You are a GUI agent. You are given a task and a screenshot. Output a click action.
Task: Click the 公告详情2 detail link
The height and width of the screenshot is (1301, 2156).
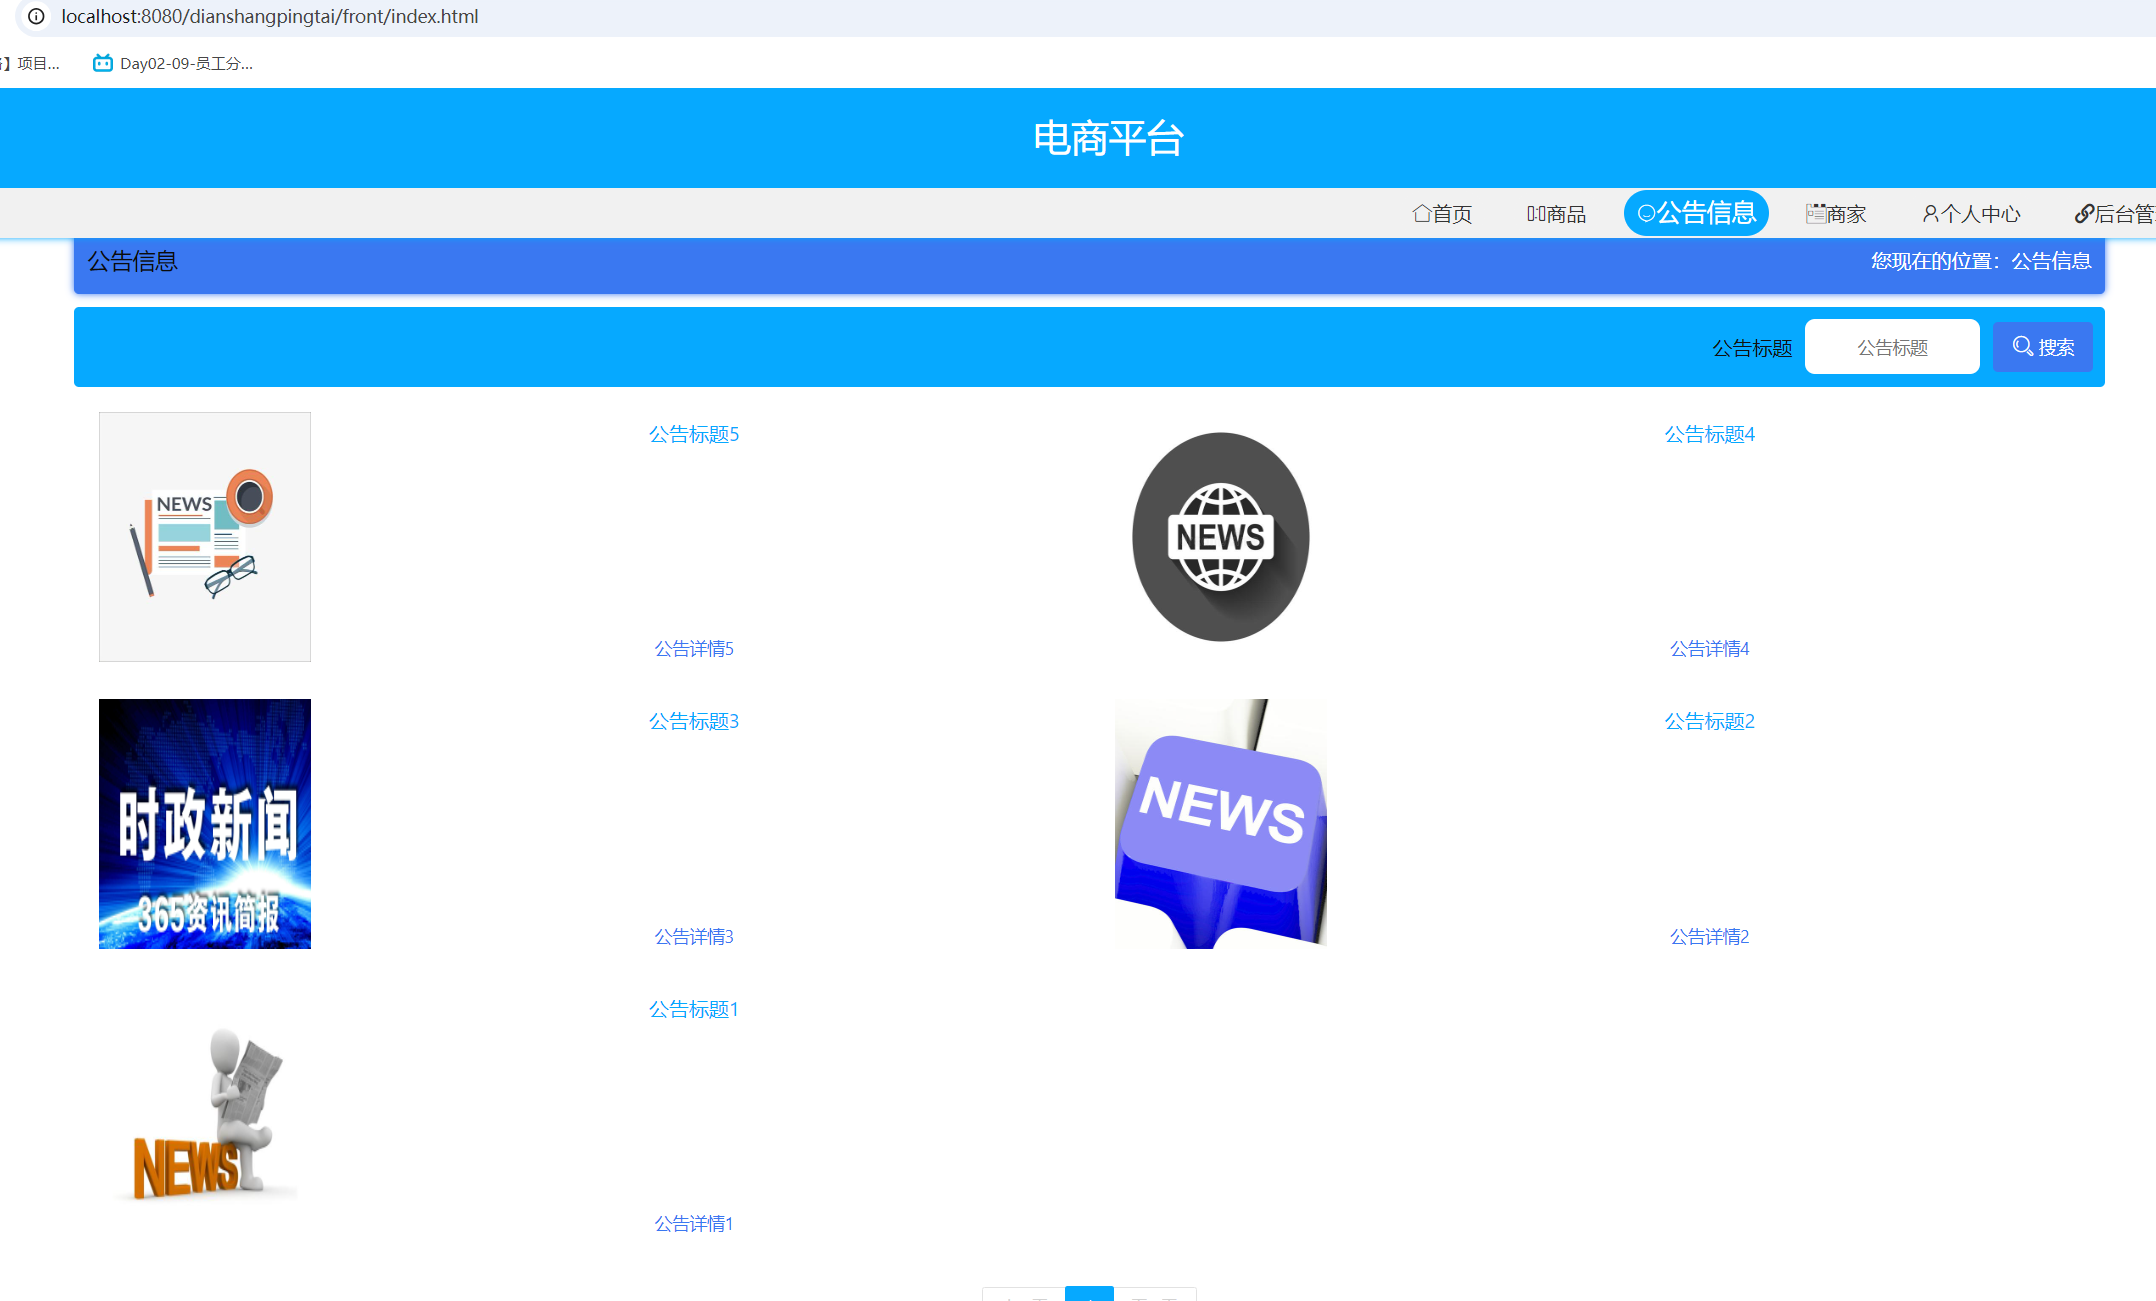click(x=1709, y=937)
